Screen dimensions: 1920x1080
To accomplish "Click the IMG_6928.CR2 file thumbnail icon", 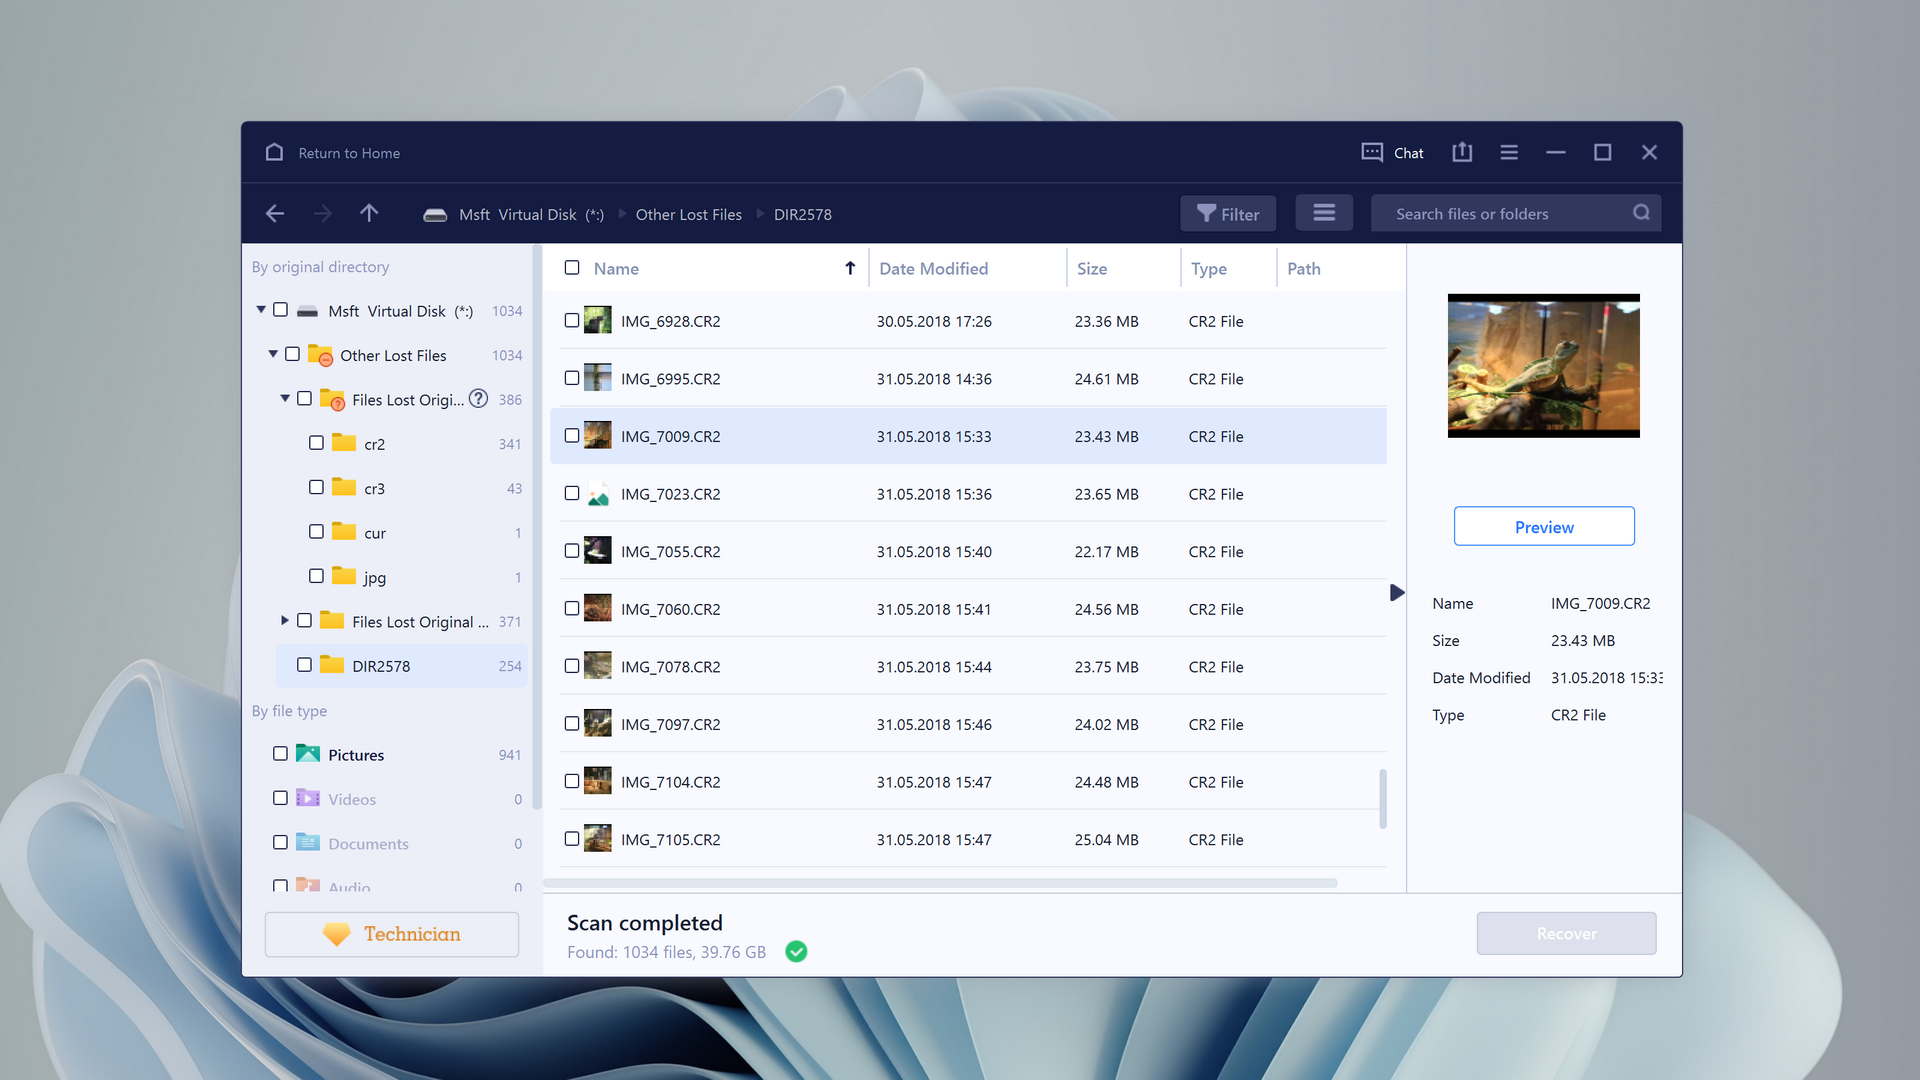I will pos(598,320).
